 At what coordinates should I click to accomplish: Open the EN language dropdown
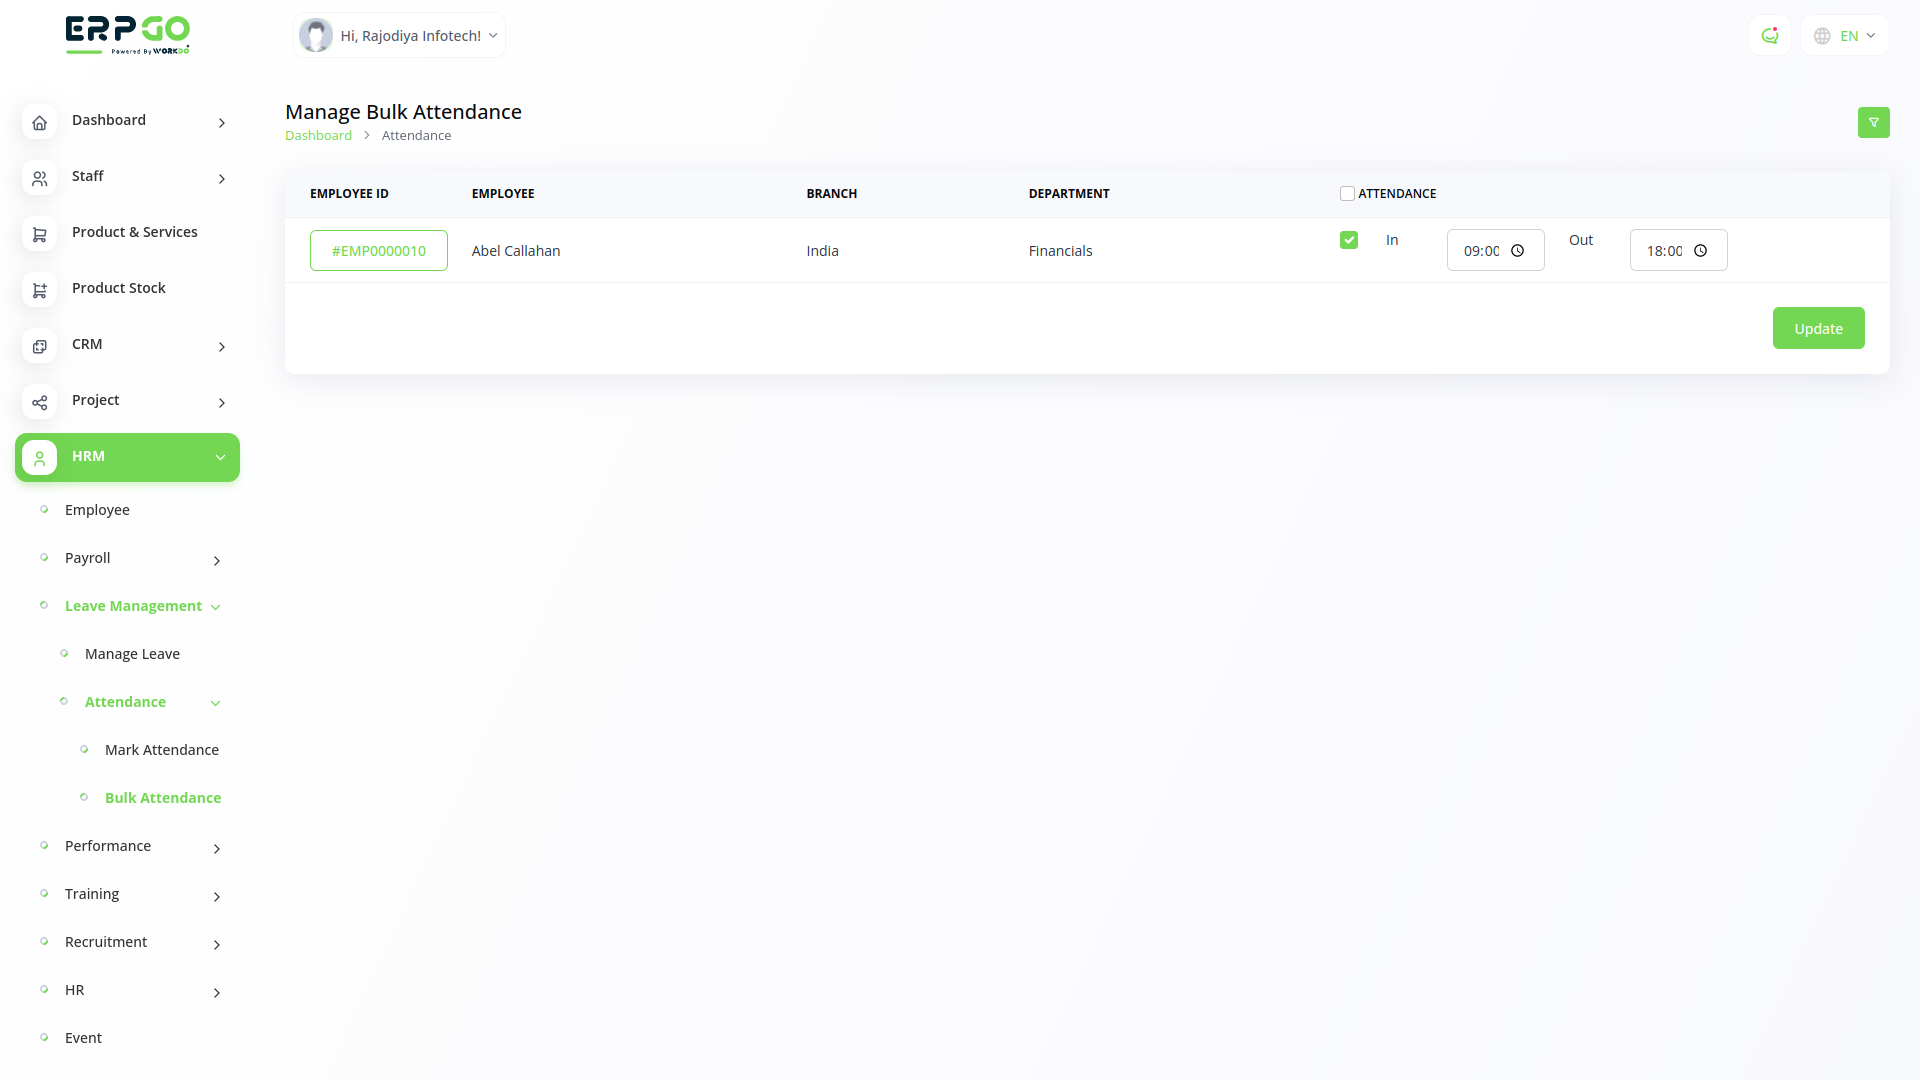coord(1845,36)
